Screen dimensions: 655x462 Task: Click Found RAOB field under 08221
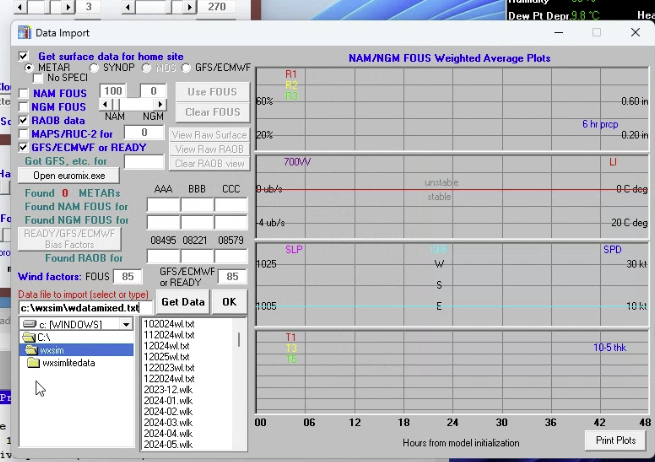(197, 256)
